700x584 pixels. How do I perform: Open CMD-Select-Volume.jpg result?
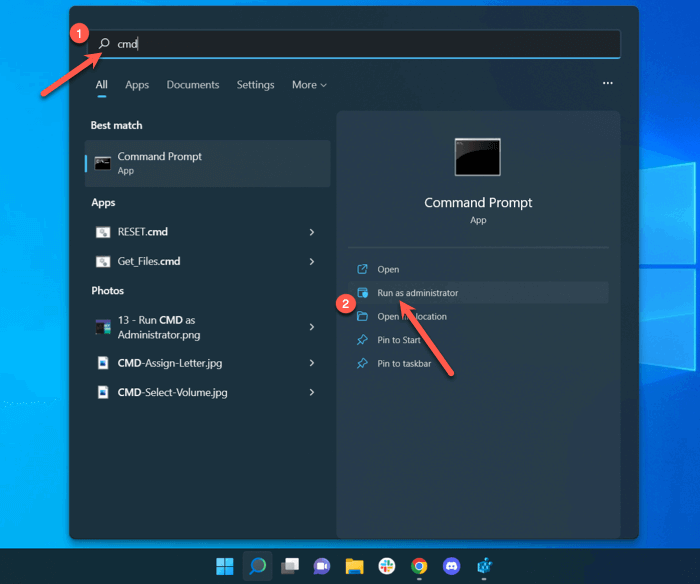click(x=208, y=392)
